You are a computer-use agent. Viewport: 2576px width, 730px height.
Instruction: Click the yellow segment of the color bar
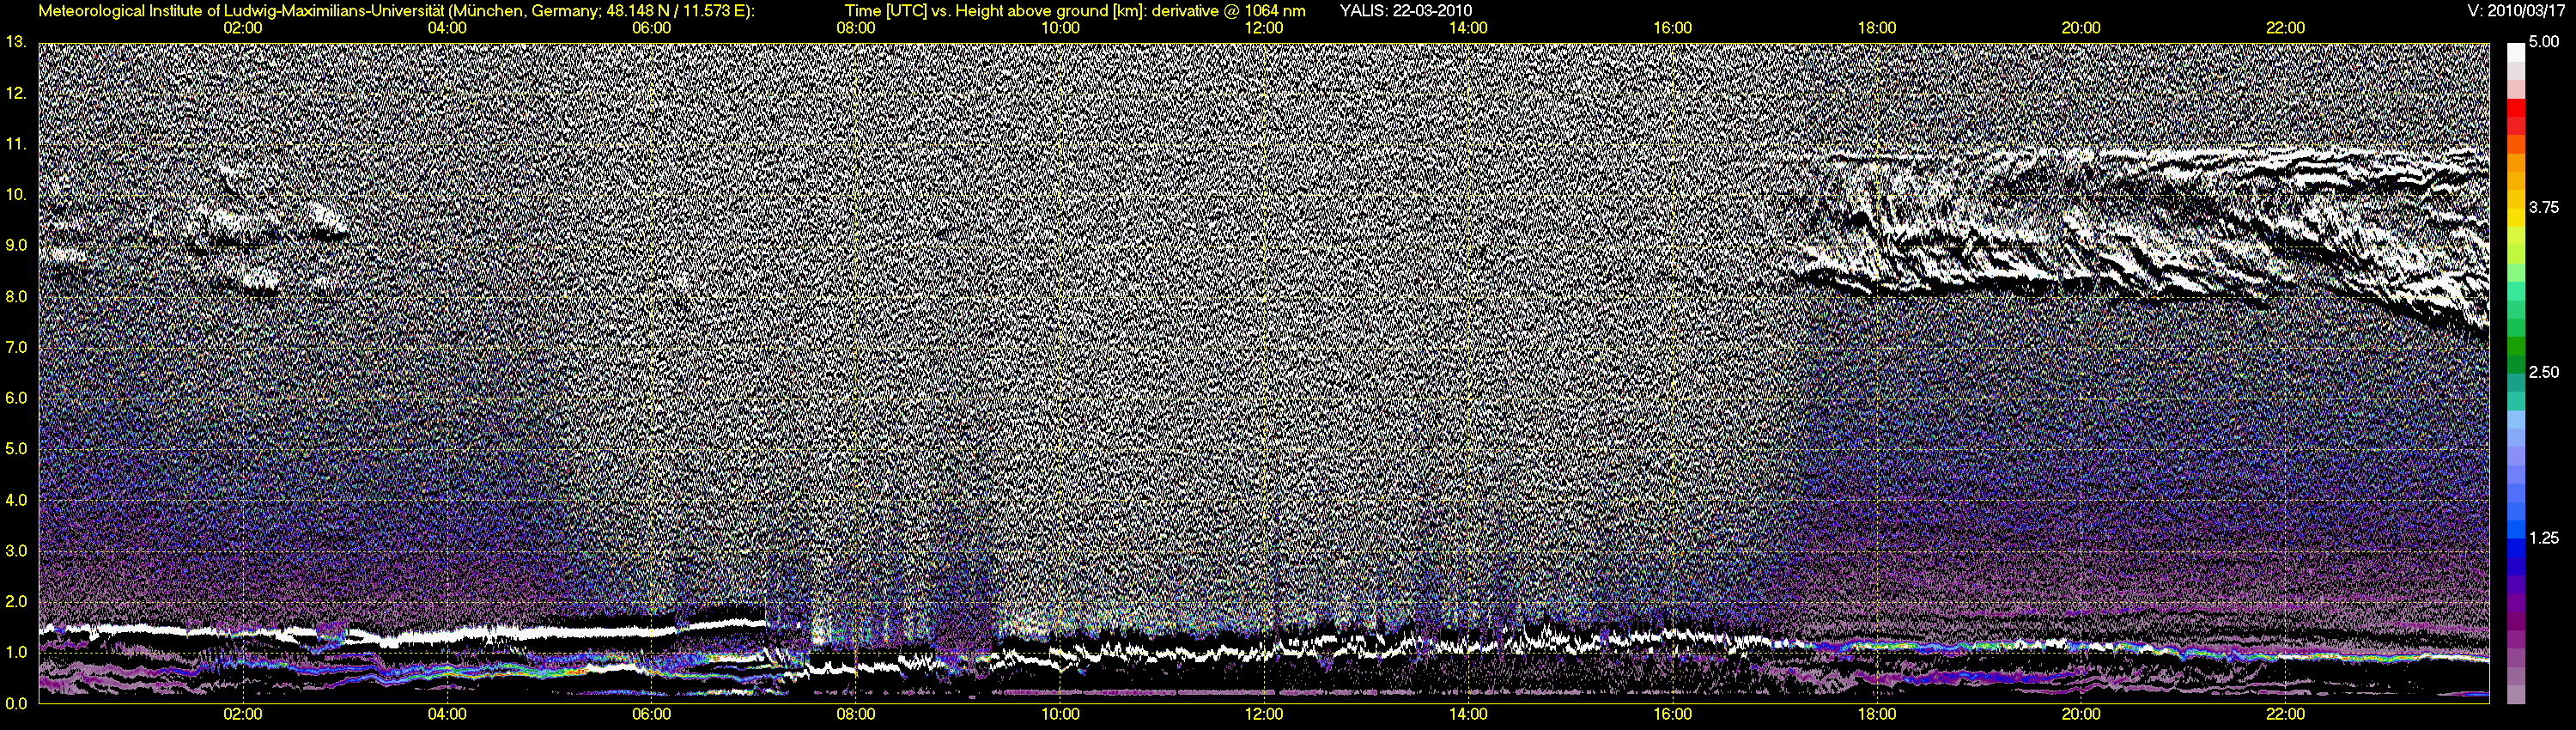(2515, 217)
